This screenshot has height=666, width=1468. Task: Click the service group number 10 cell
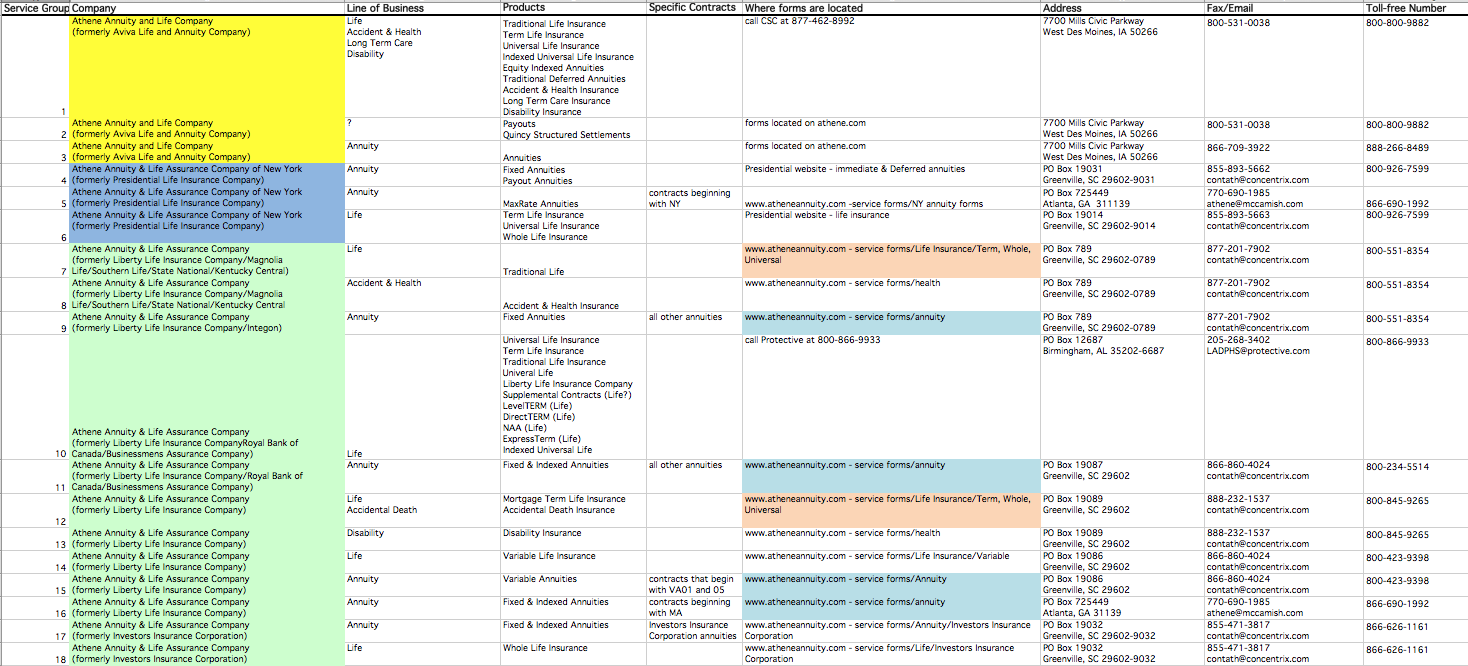[35, 397]
